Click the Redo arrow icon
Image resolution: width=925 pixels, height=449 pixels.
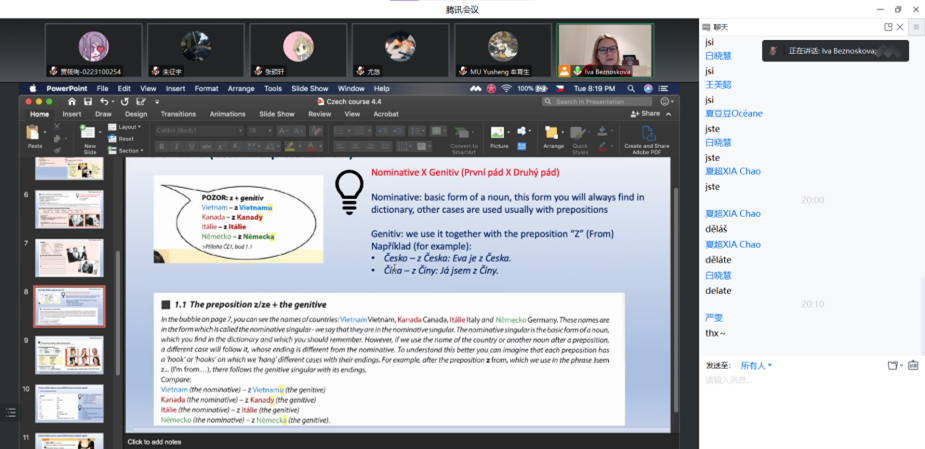pyautogui.click(x=124, y=101)
